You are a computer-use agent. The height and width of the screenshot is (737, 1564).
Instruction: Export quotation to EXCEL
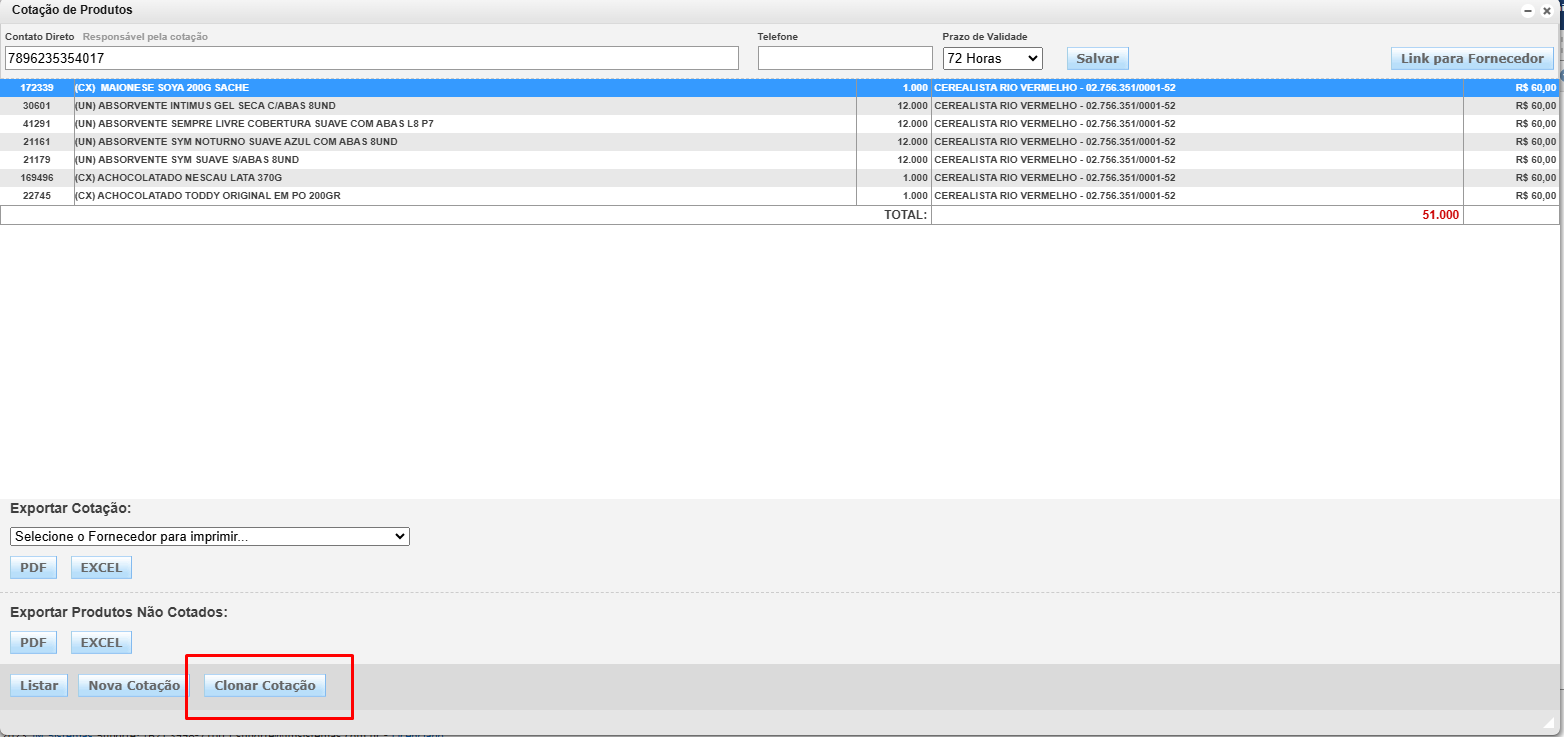coord(101,568)
